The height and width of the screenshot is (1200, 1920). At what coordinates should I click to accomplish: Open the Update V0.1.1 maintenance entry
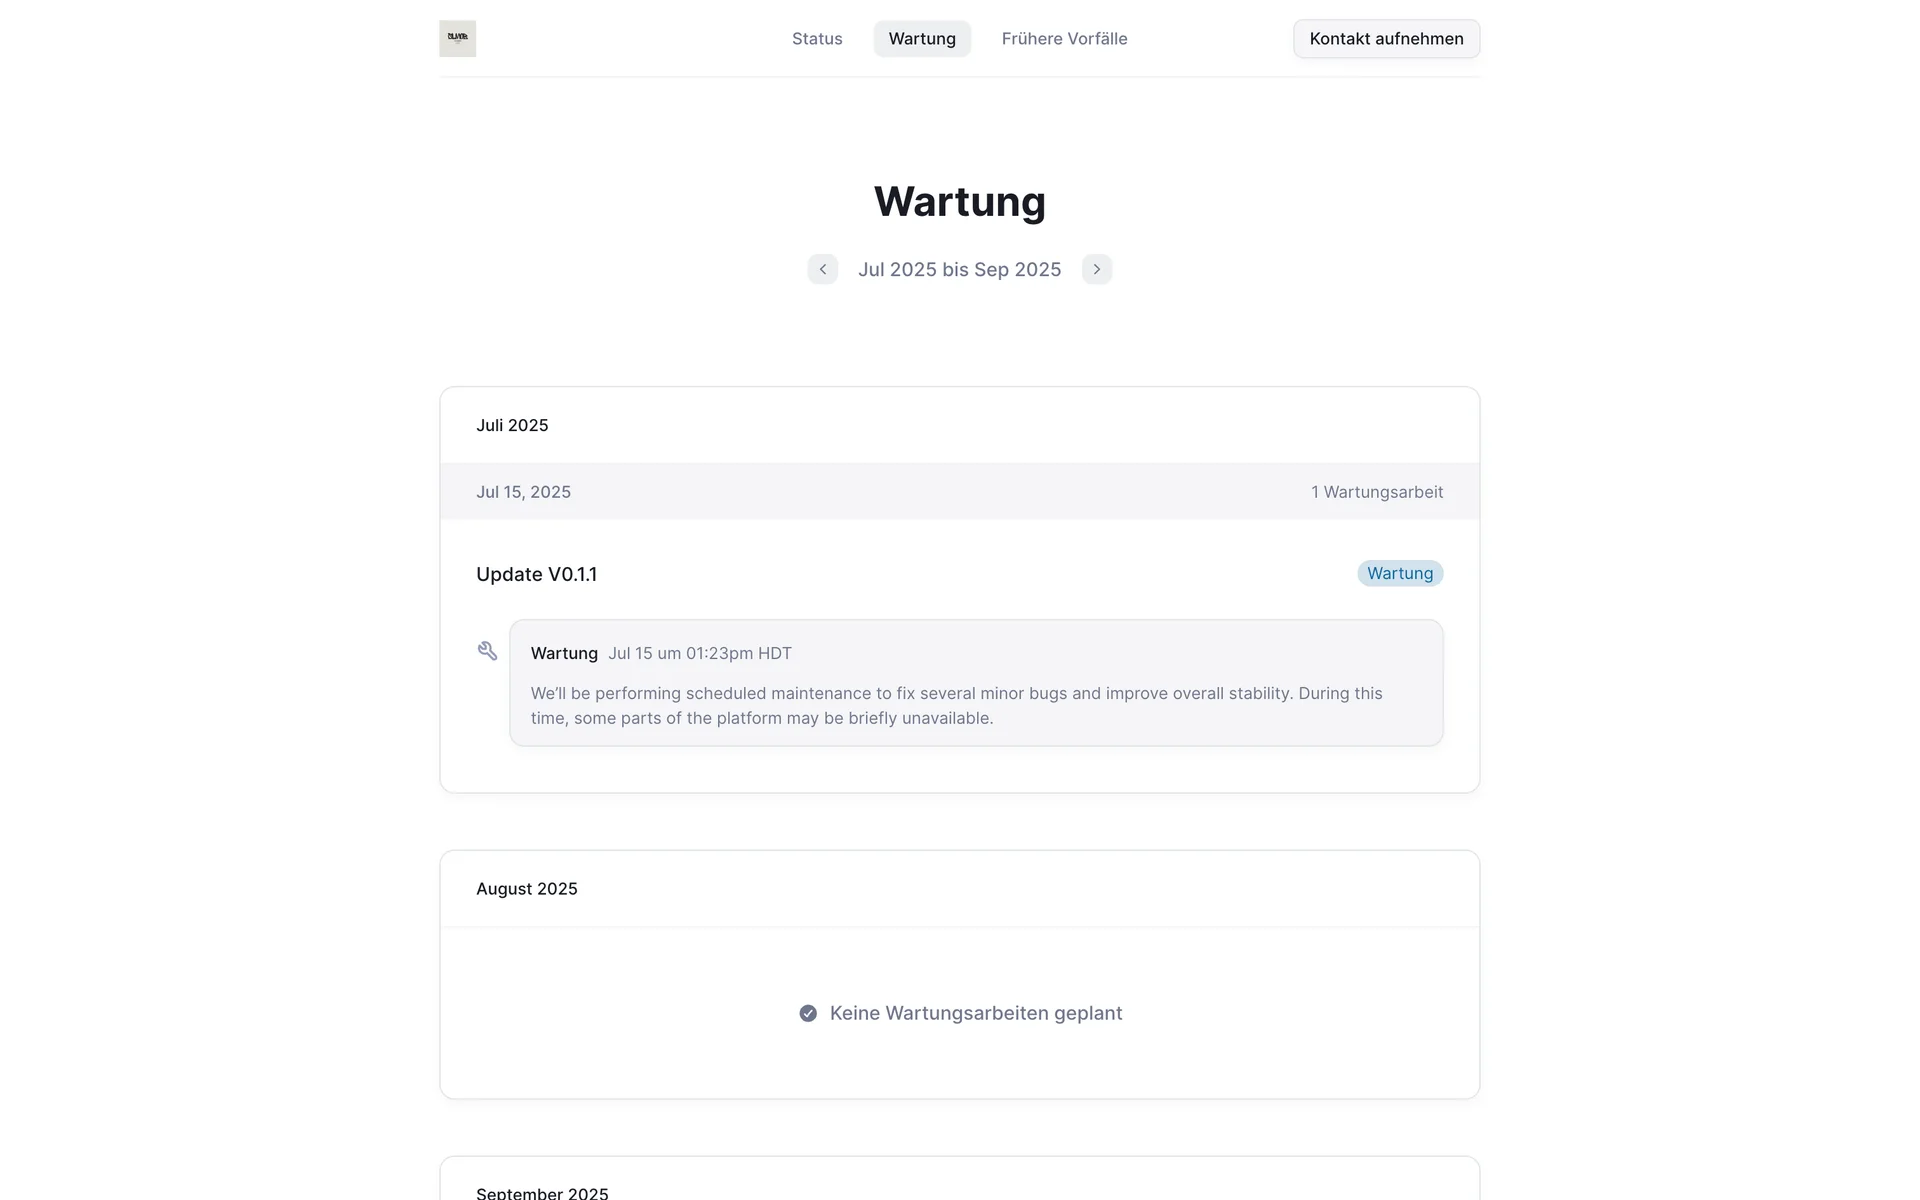point(536,574)
